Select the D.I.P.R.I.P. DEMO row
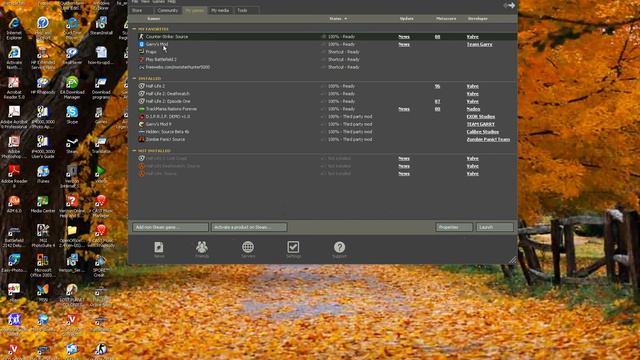640x360 pixels. [323, 116]
